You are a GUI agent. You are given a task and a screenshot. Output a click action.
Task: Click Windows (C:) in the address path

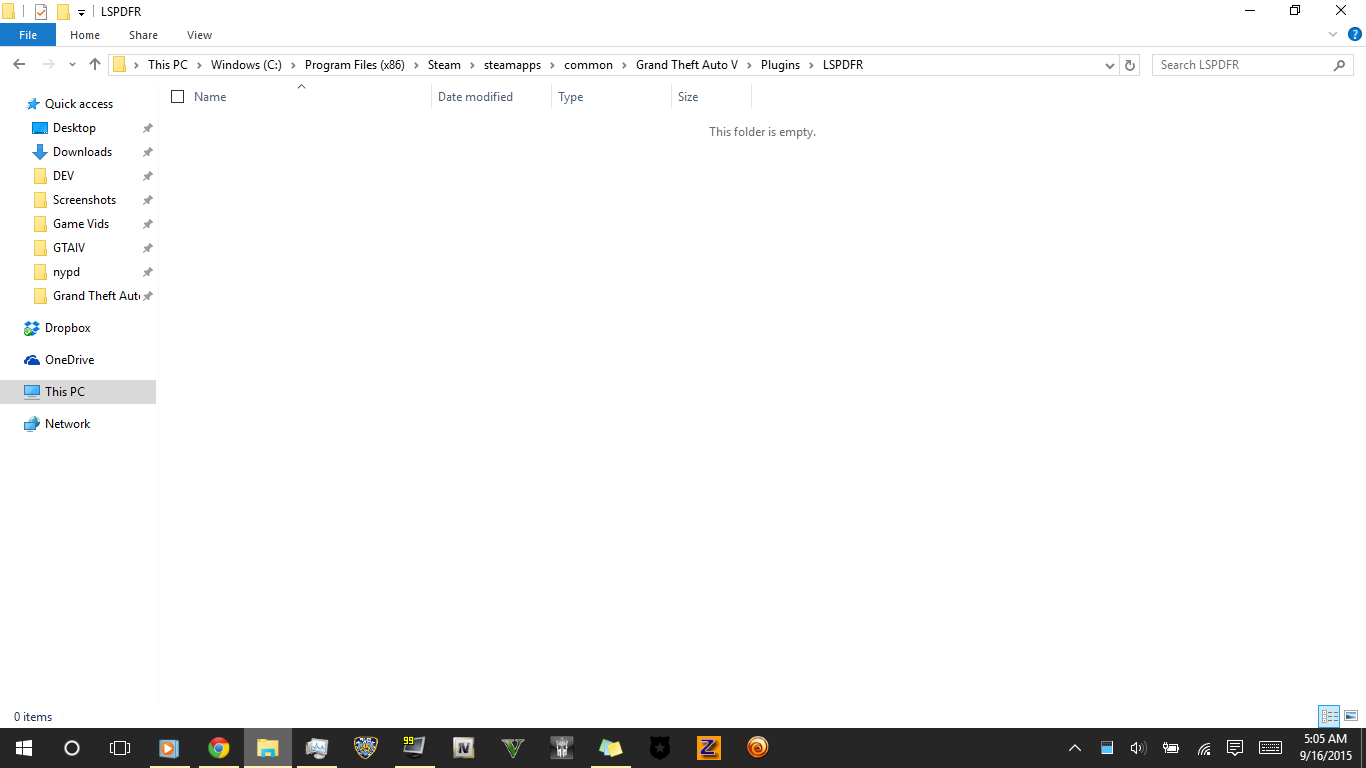(x=246, y=65)
